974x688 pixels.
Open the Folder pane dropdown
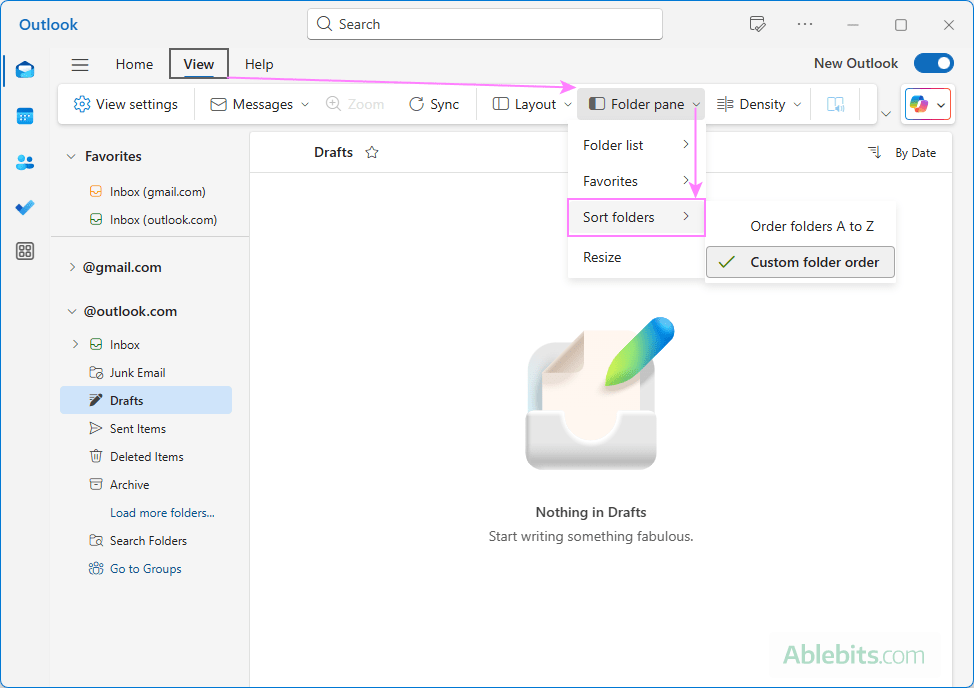point(641,104)
